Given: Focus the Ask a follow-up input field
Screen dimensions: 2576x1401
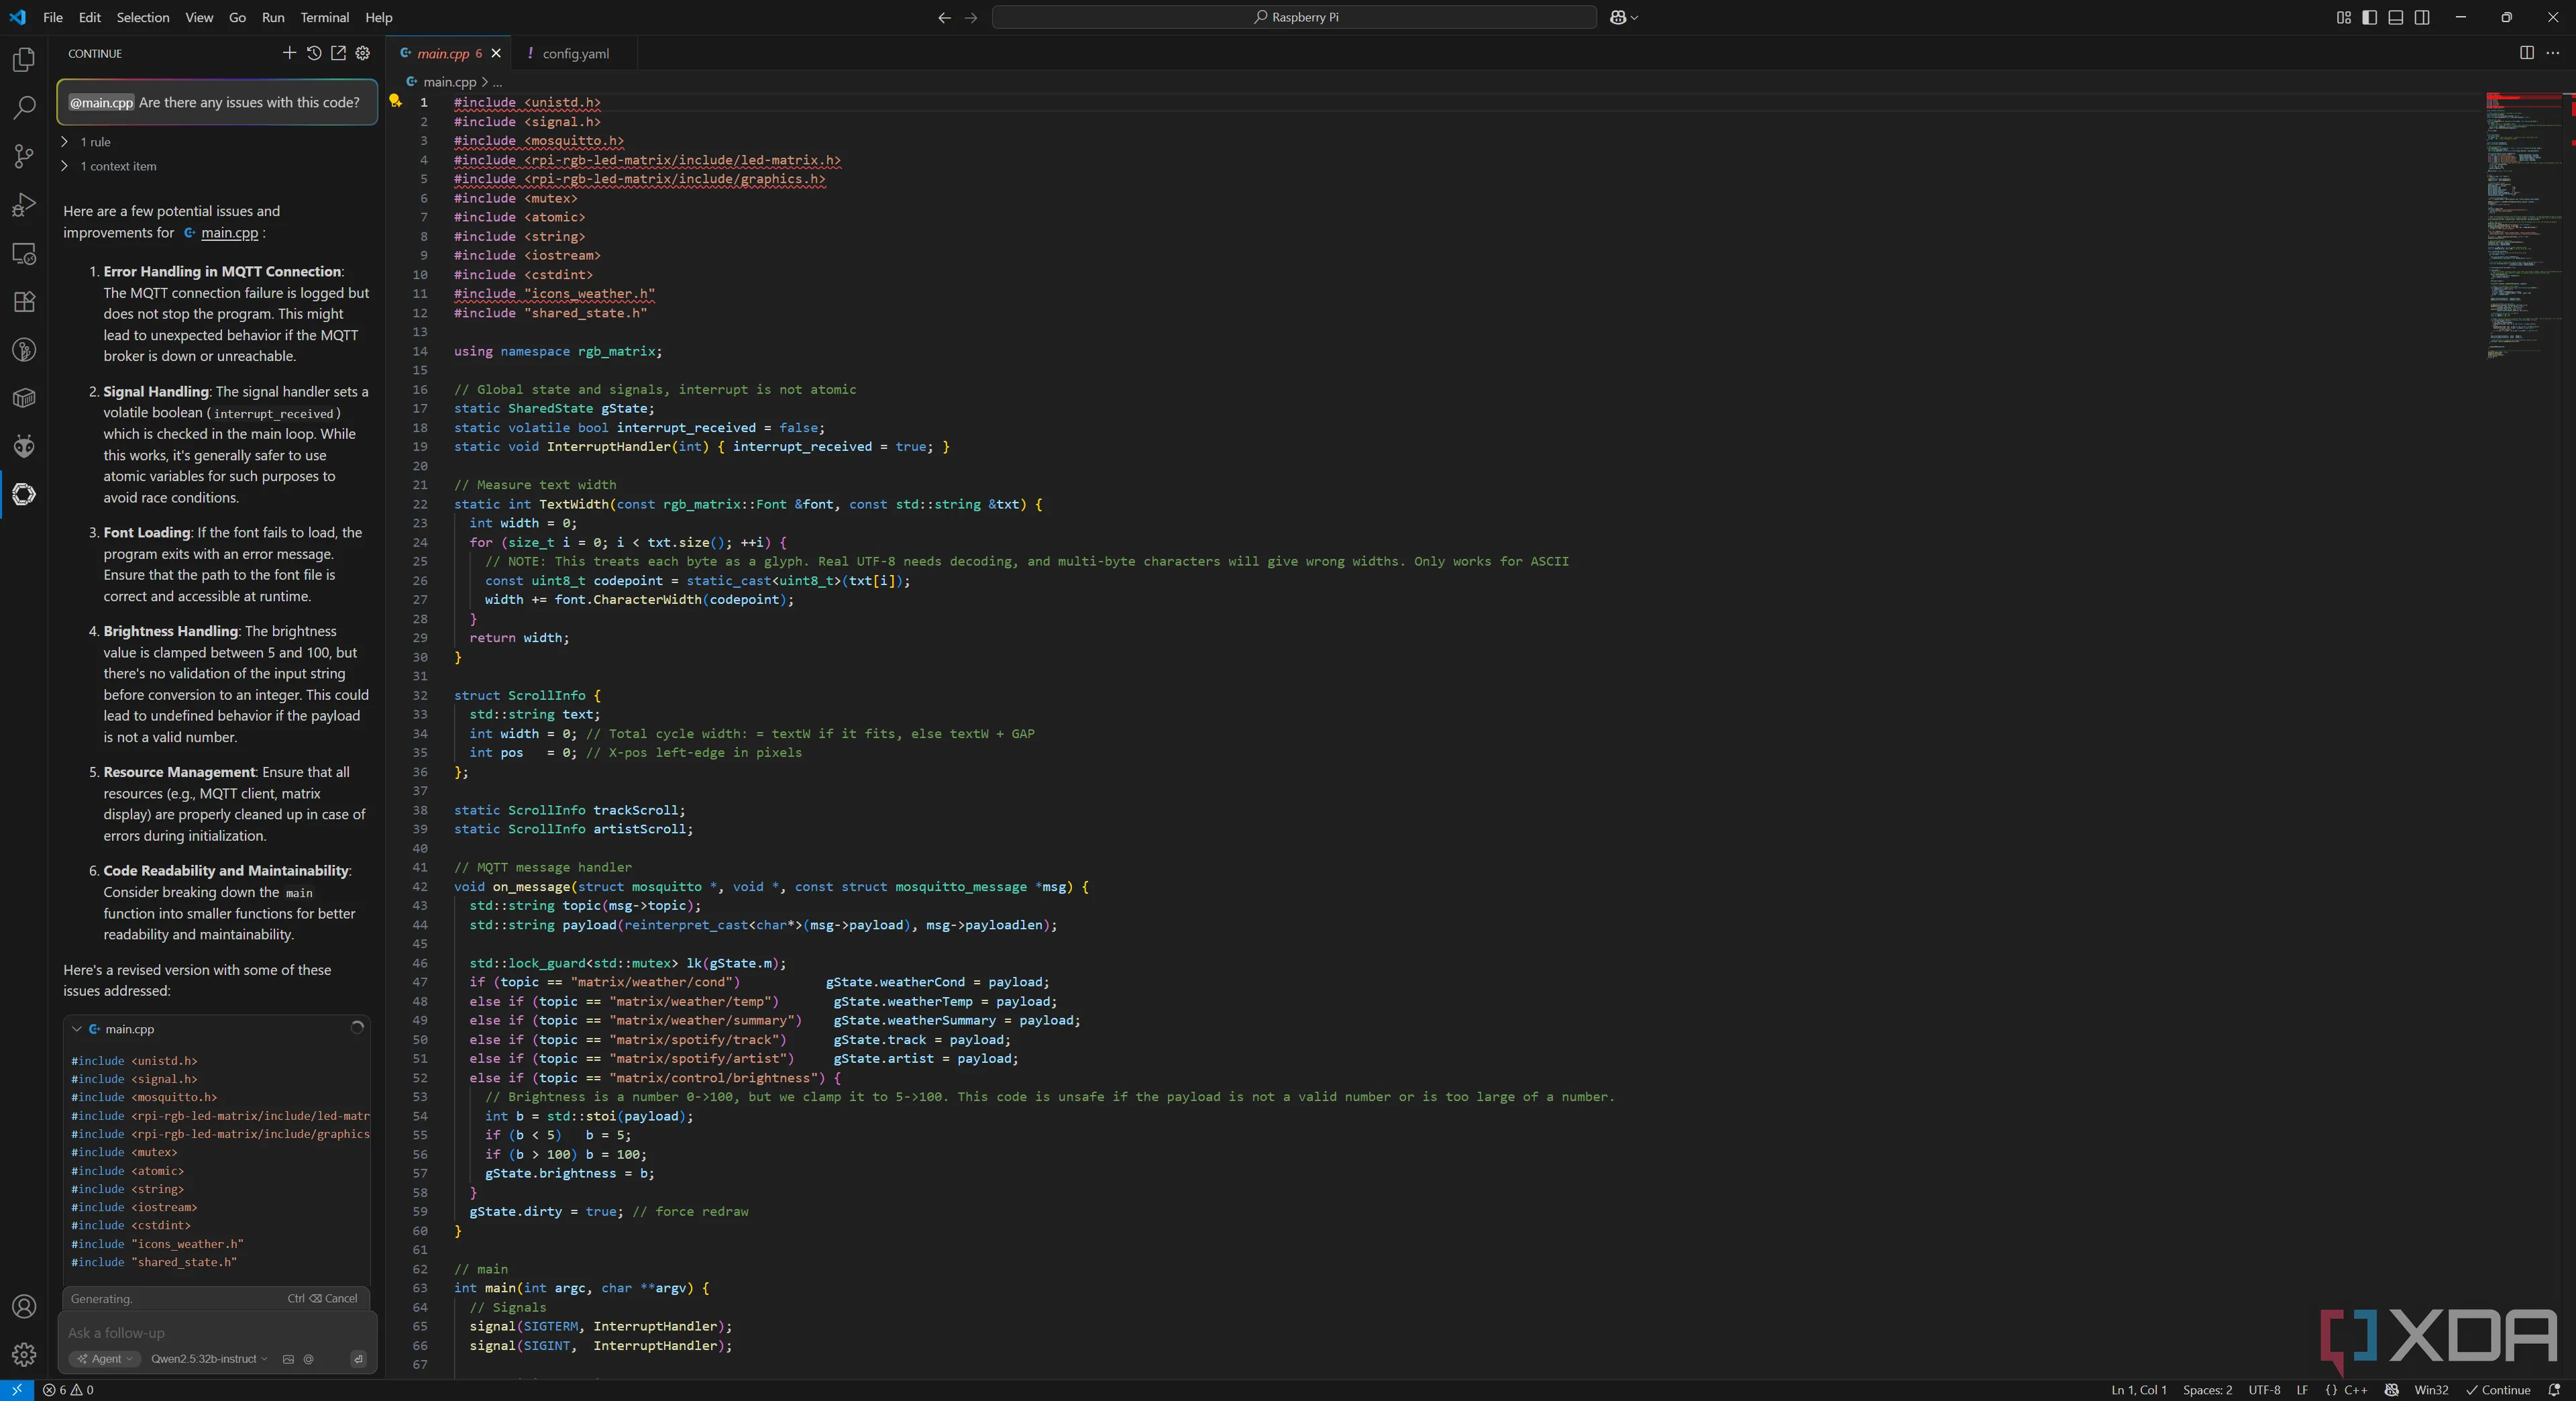Looking at the screenshot, I should [217, 1333].
